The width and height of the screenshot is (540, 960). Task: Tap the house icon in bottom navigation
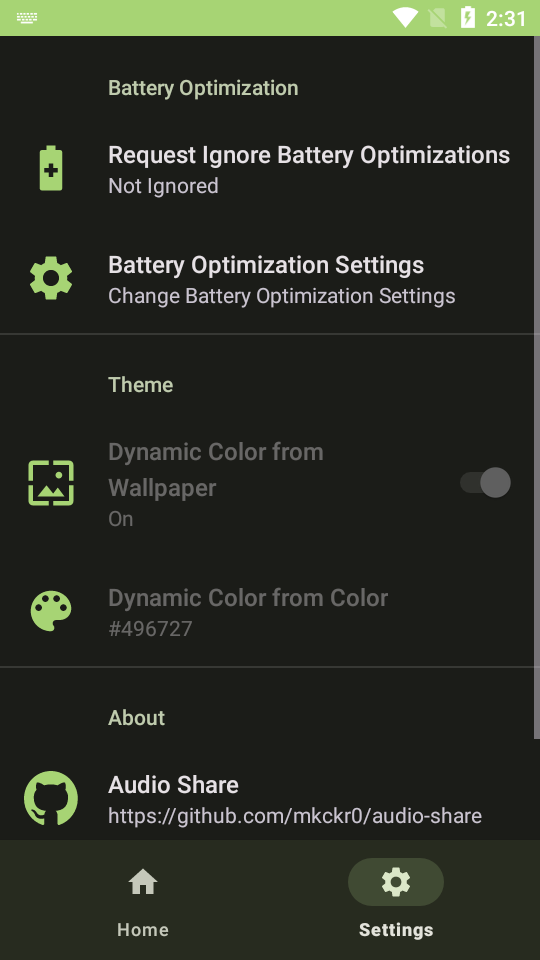click(x=143, y=882)
